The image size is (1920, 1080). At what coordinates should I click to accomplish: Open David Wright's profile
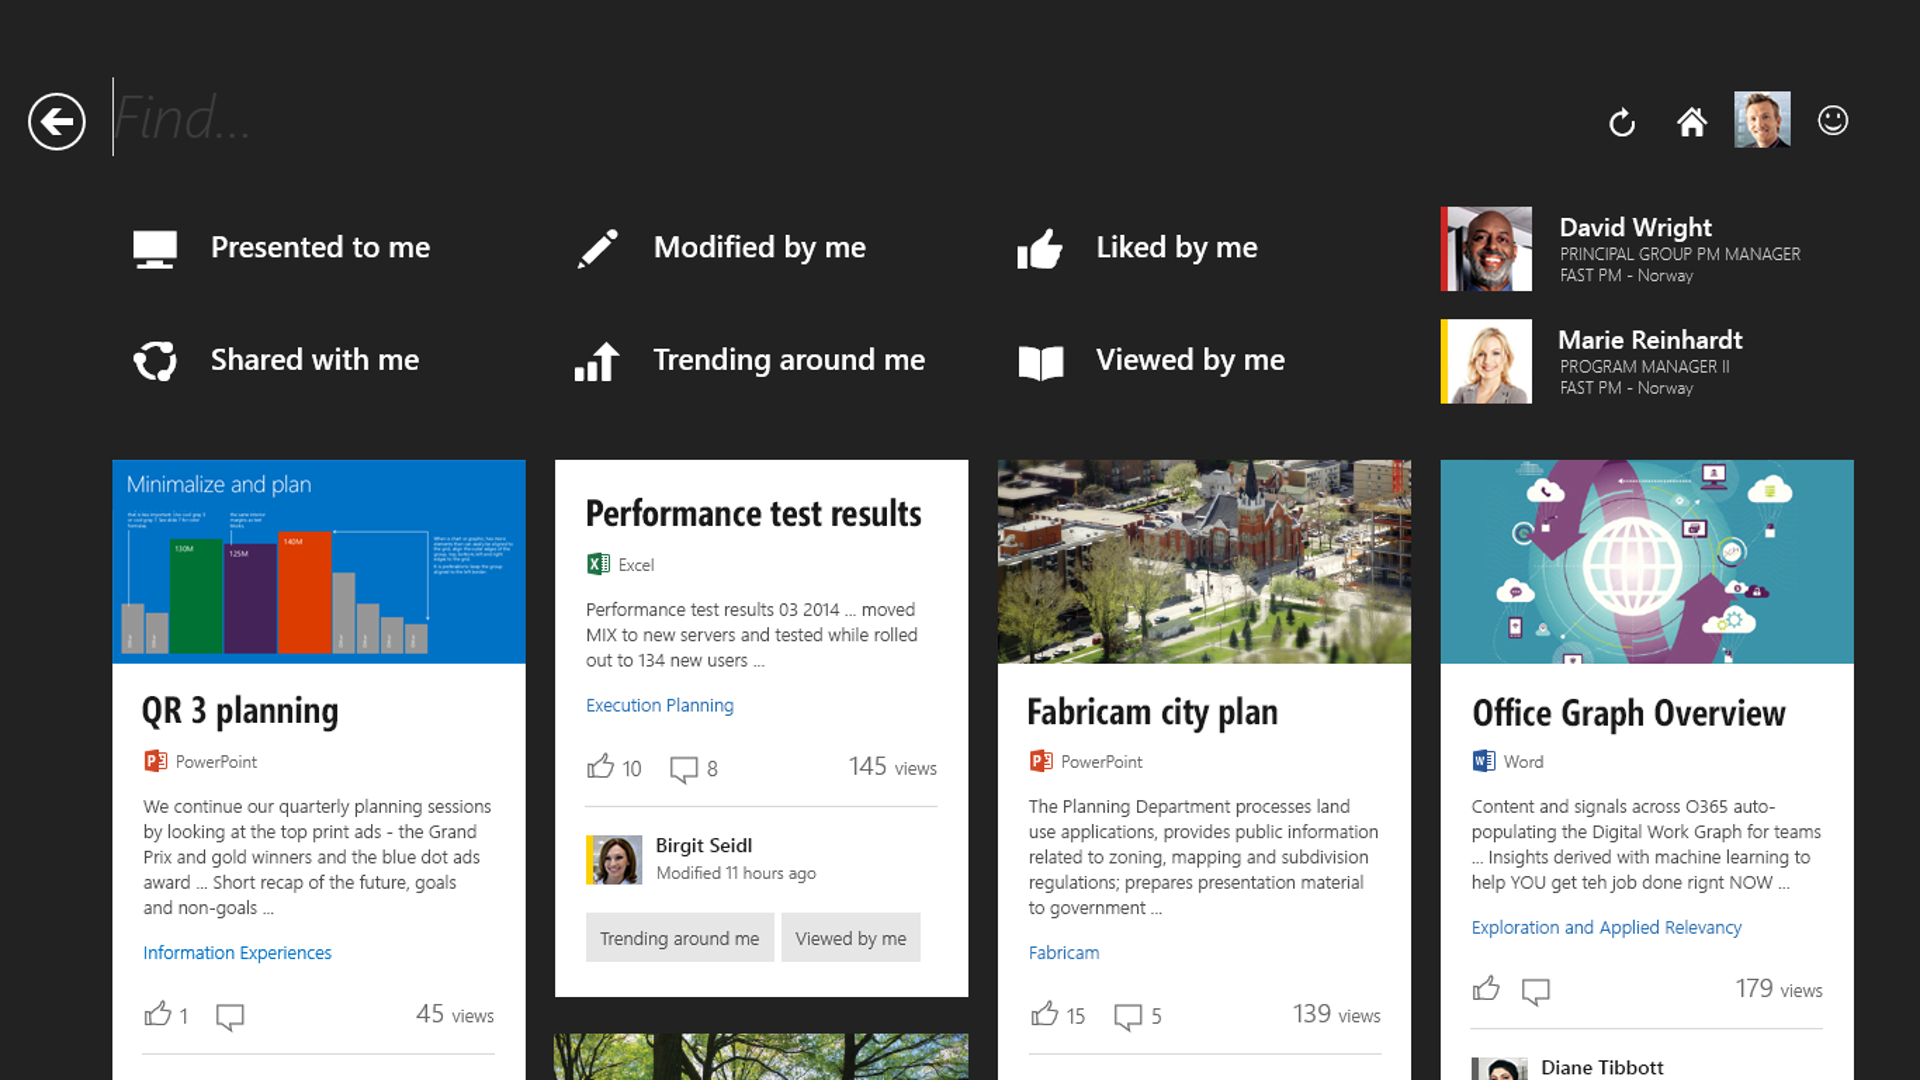1635,228
